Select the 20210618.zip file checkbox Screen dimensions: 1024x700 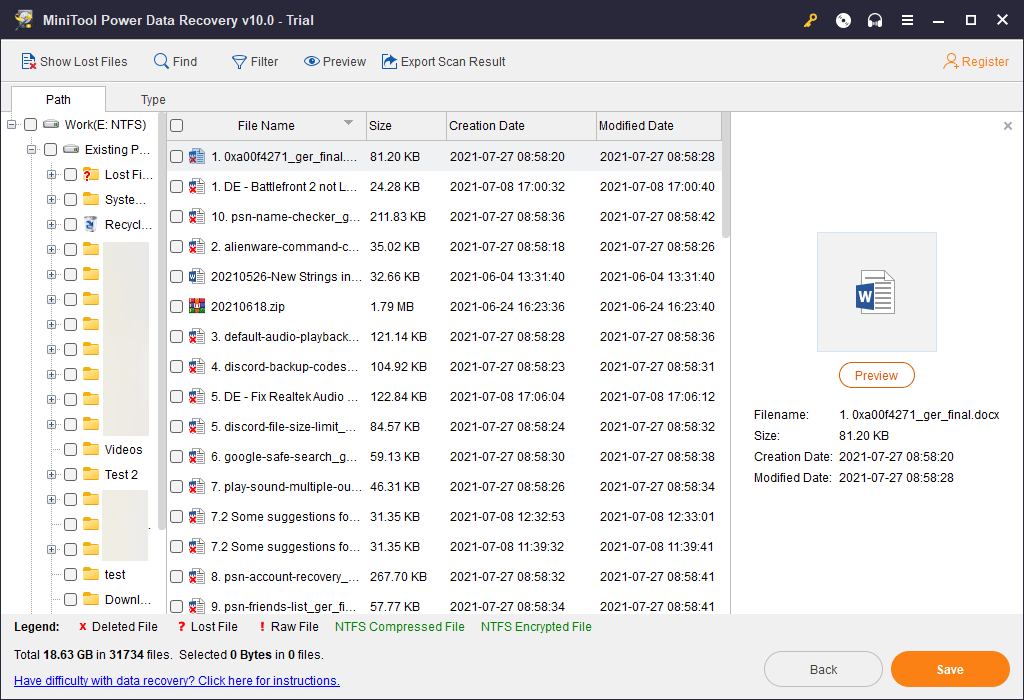click(x=176, y=306)
